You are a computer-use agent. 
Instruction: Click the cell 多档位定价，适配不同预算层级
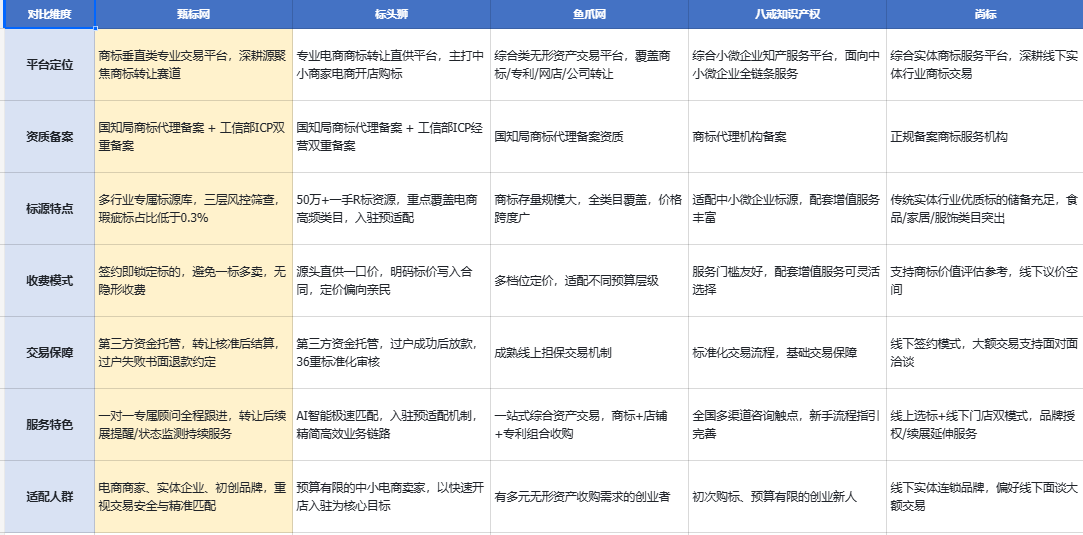point(589,281)
